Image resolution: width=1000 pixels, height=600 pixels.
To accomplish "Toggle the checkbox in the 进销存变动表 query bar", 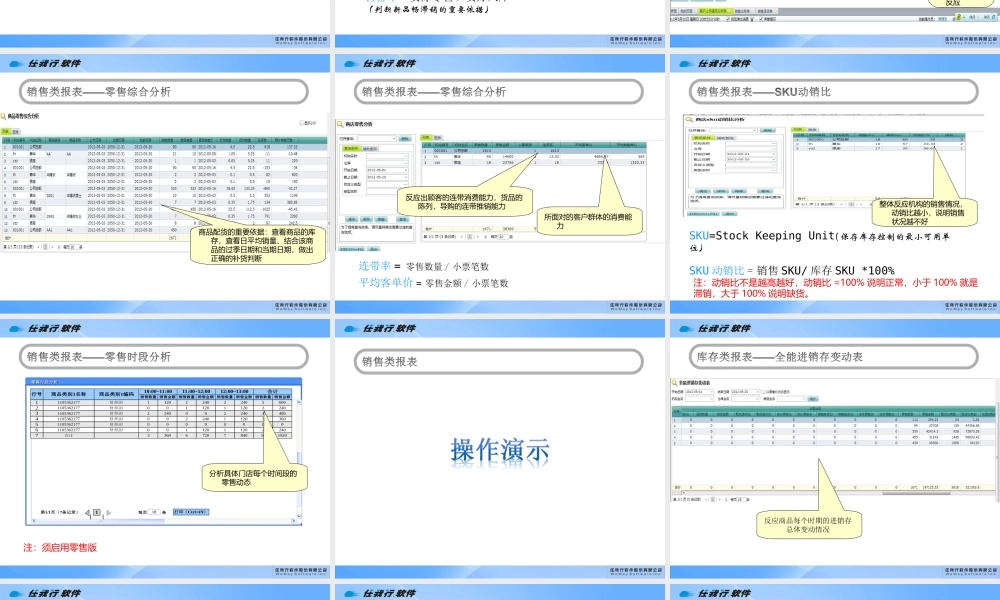I will pyautogui.click(x=762, y=392).
